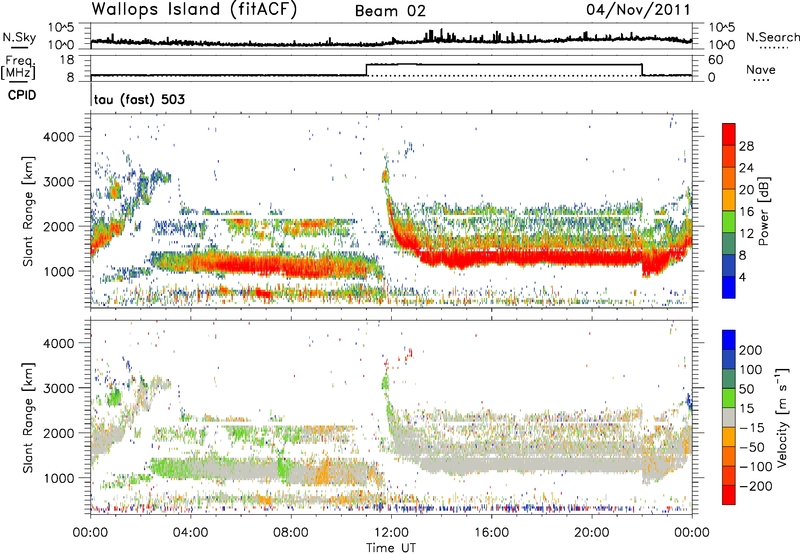
Task: Click the 'Wallops Island (fitACF)' title text
Action: tap(194, 10)
